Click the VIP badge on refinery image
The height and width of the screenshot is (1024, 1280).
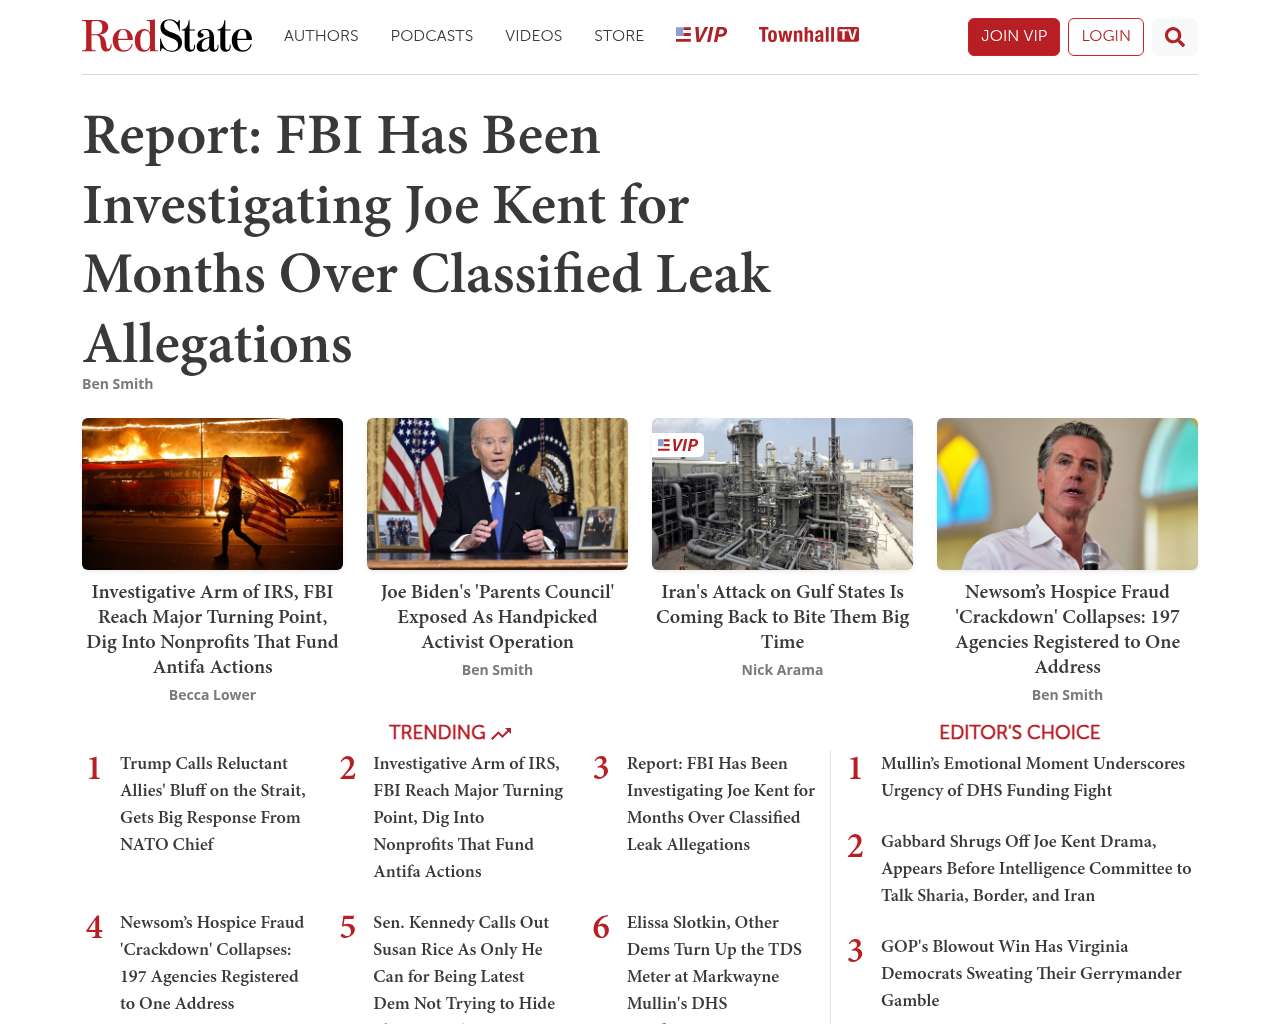tap(678, 445)
